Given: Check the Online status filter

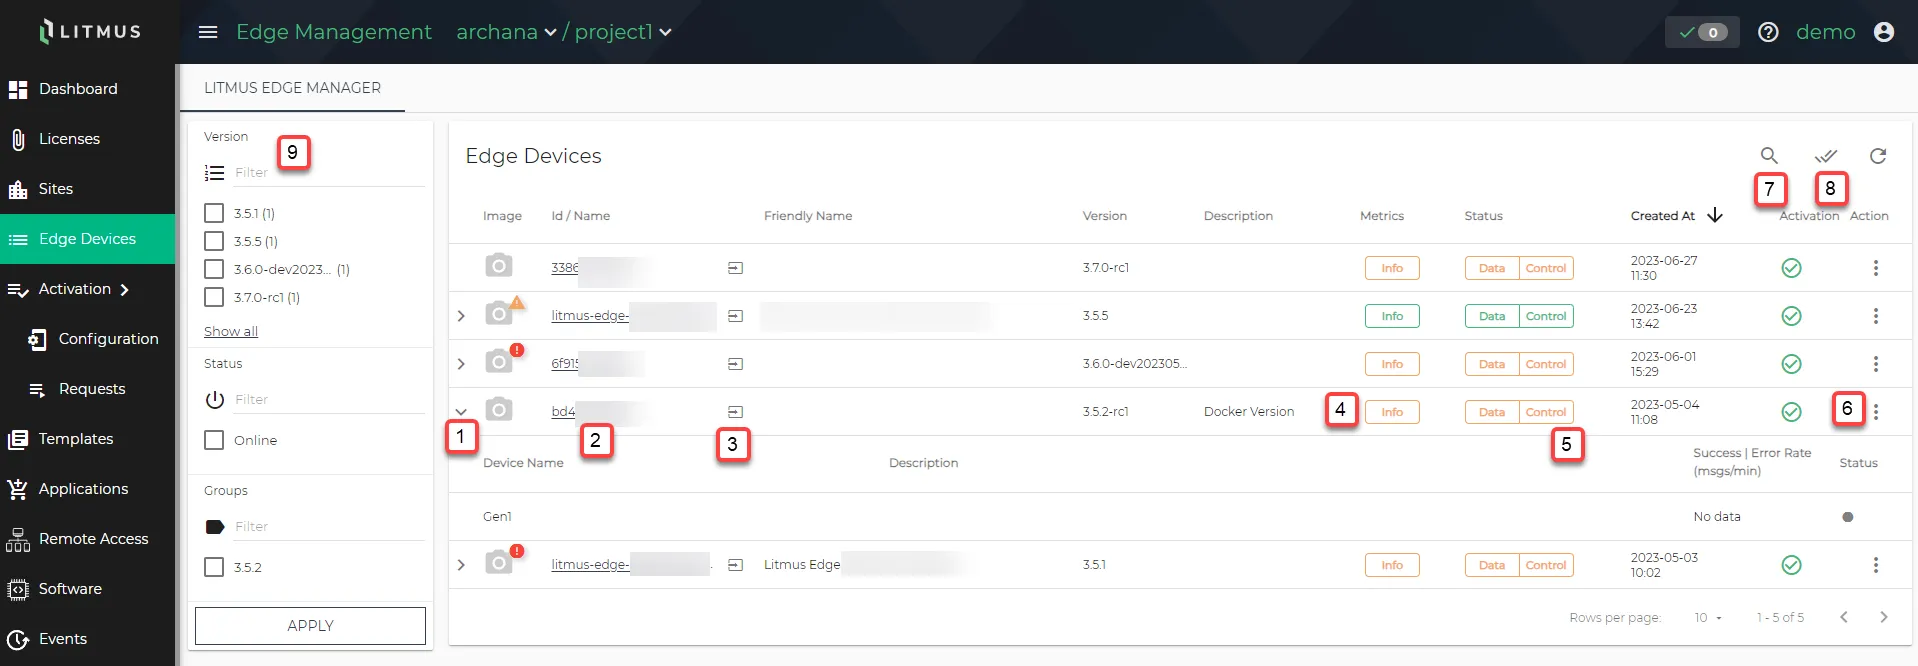Looking at the screenshot, I should pyautogui.click(x=214, y=440).
